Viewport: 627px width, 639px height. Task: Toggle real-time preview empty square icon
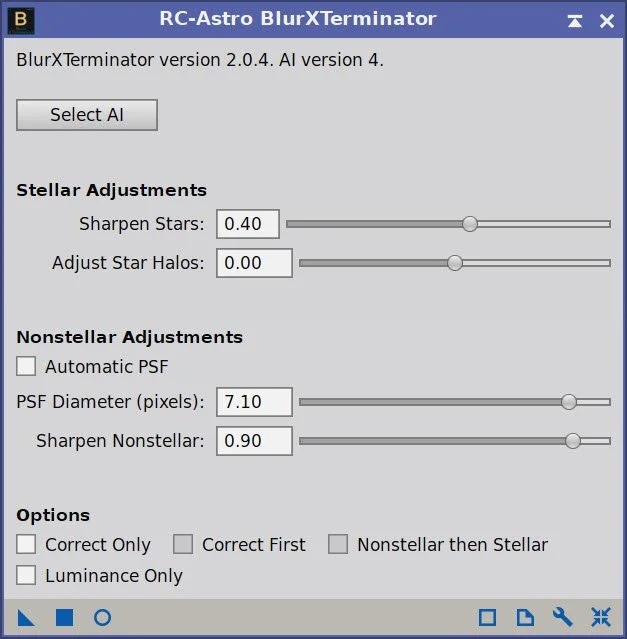487,617
